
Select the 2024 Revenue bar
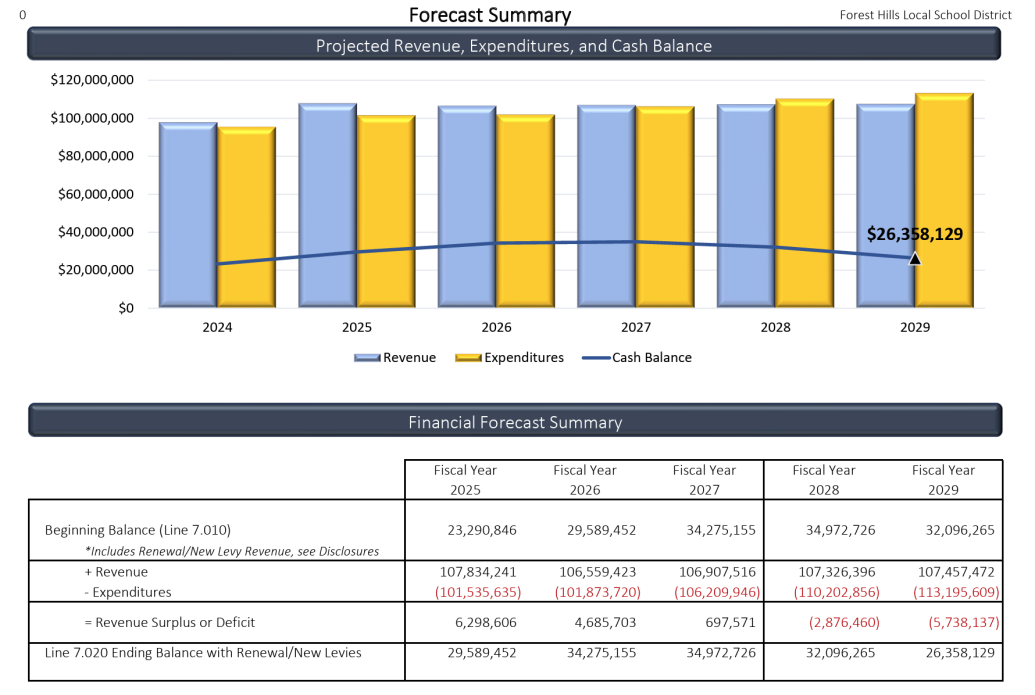pos(185,215)
